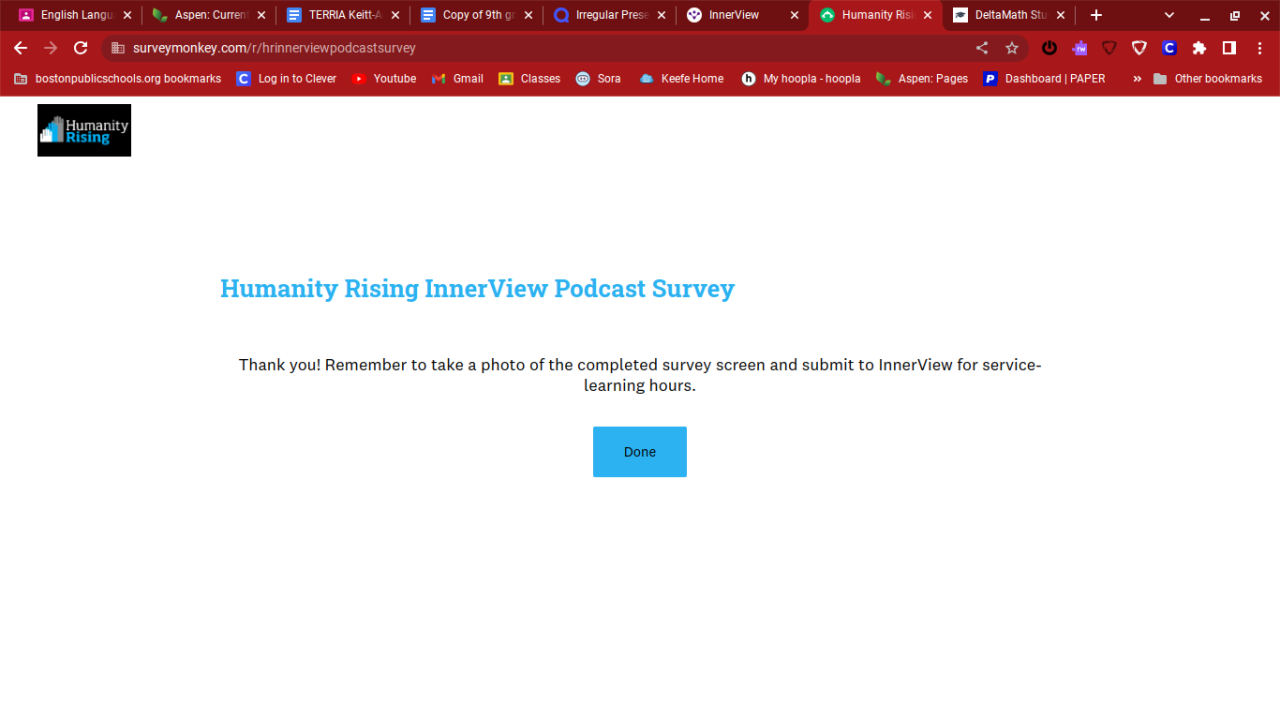Open the Extensions puzzle-piece menu
This screenshot has width=1280, height=720.
point(1199,48)
